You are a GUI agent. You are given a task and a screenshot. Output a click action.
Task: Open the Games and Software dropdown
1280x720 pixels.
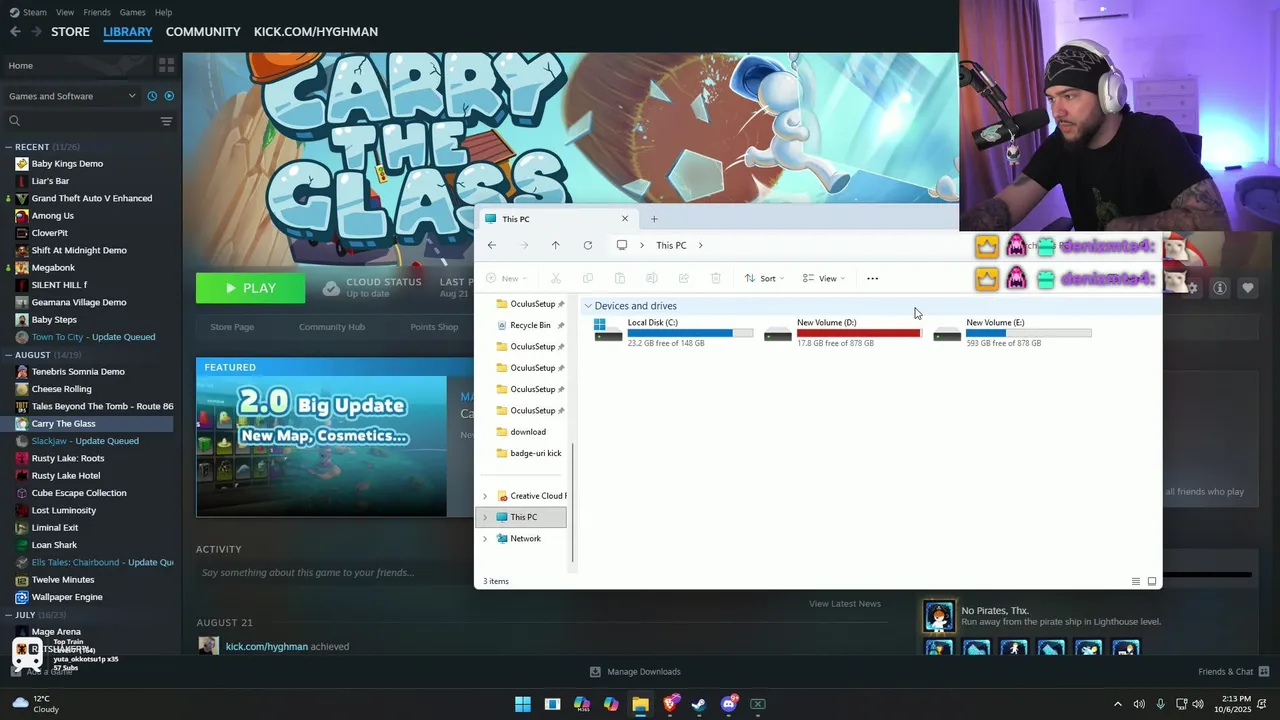coord(72,96)
